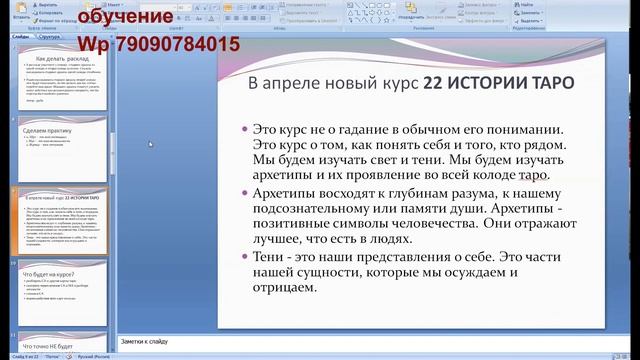
Task: Open the Clipboard group dialog launcher
Action: [x=76, y=29]
